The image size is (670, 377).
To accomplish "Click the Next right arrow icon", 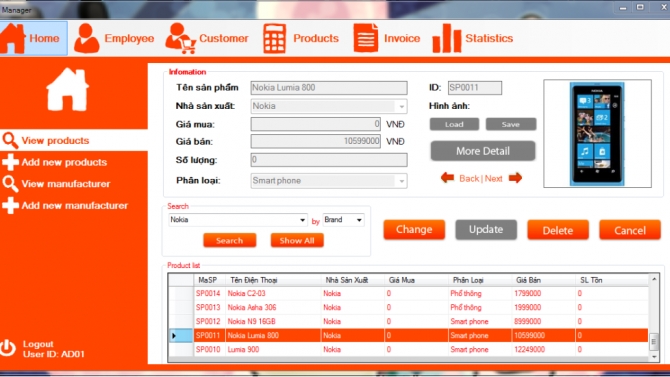I will pyautogui.click(x=515, y=177).
